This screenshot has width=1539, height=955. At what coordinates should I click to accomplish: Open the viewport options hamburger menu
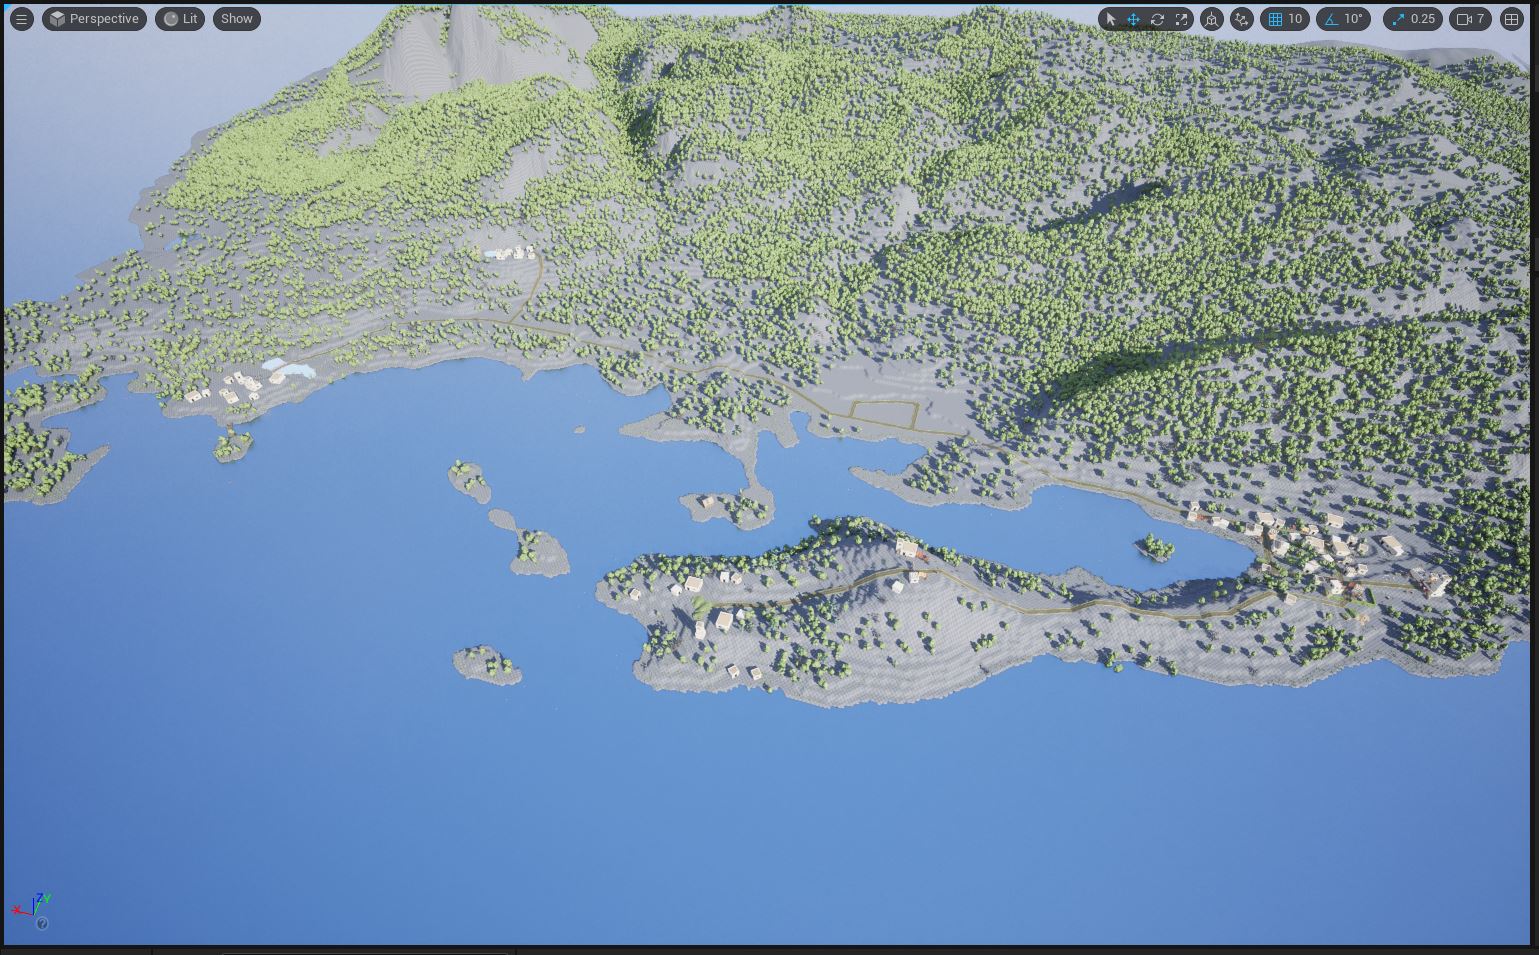(x=21, y=18)
